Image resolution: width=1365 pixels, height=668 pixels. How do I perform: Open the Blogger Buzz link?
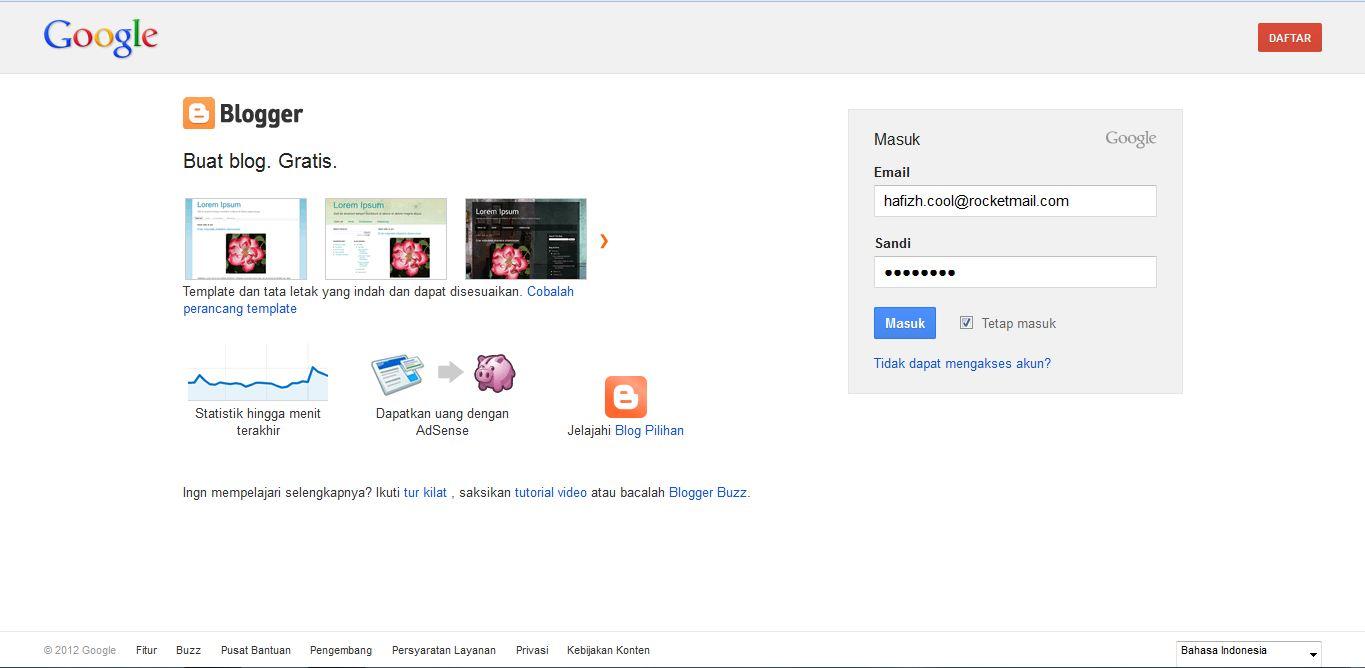coord(708,492)
